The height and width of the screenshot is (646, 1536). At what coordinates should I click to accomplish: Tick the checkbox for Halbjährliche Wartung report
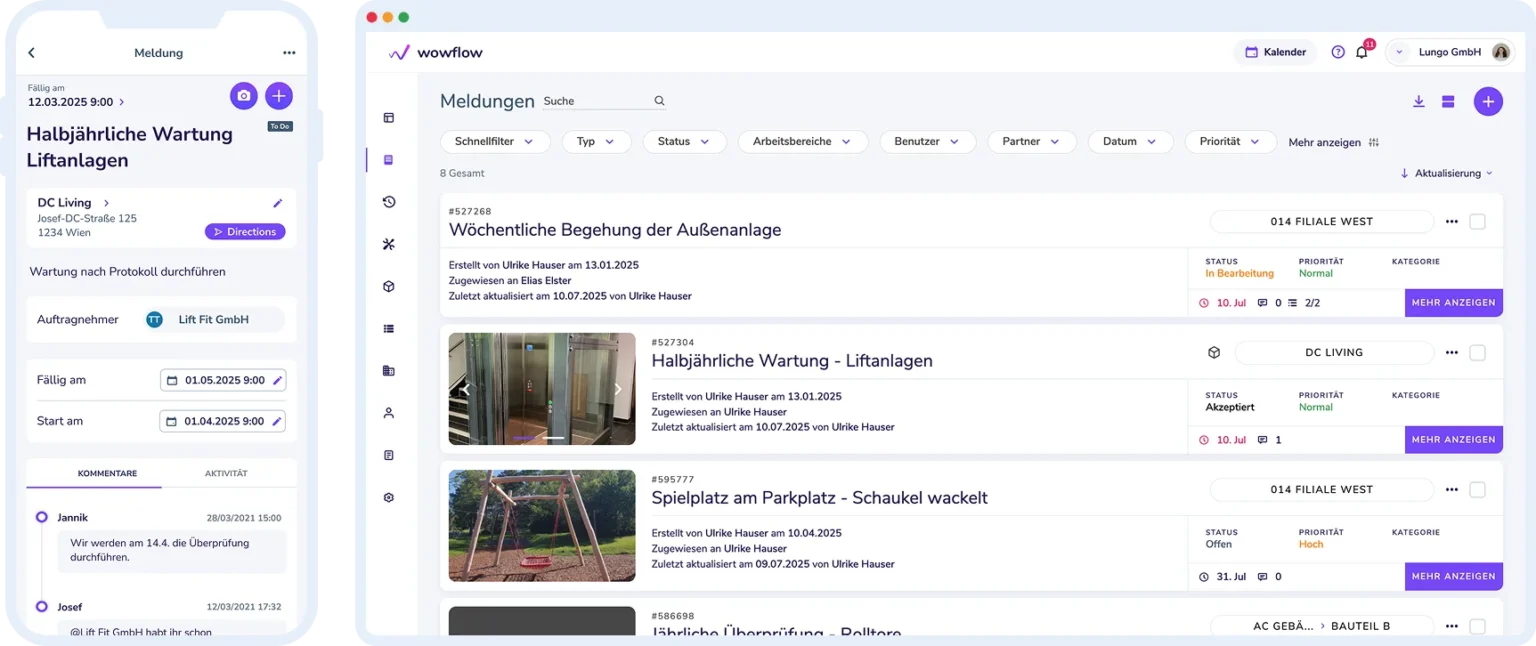click(x=1477, y=353)
